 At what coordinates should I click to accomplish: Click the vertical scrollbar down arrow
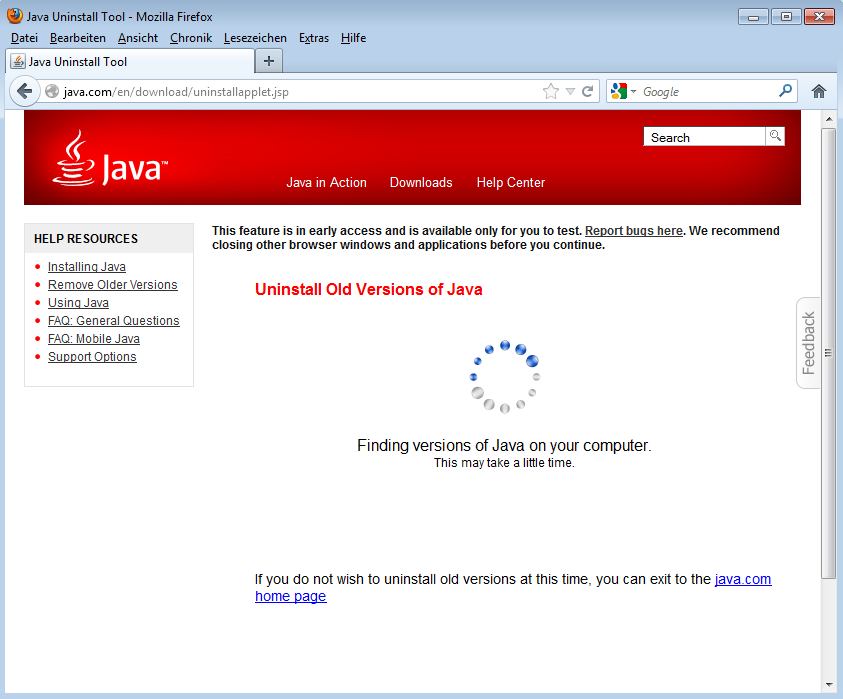point(828,685)
